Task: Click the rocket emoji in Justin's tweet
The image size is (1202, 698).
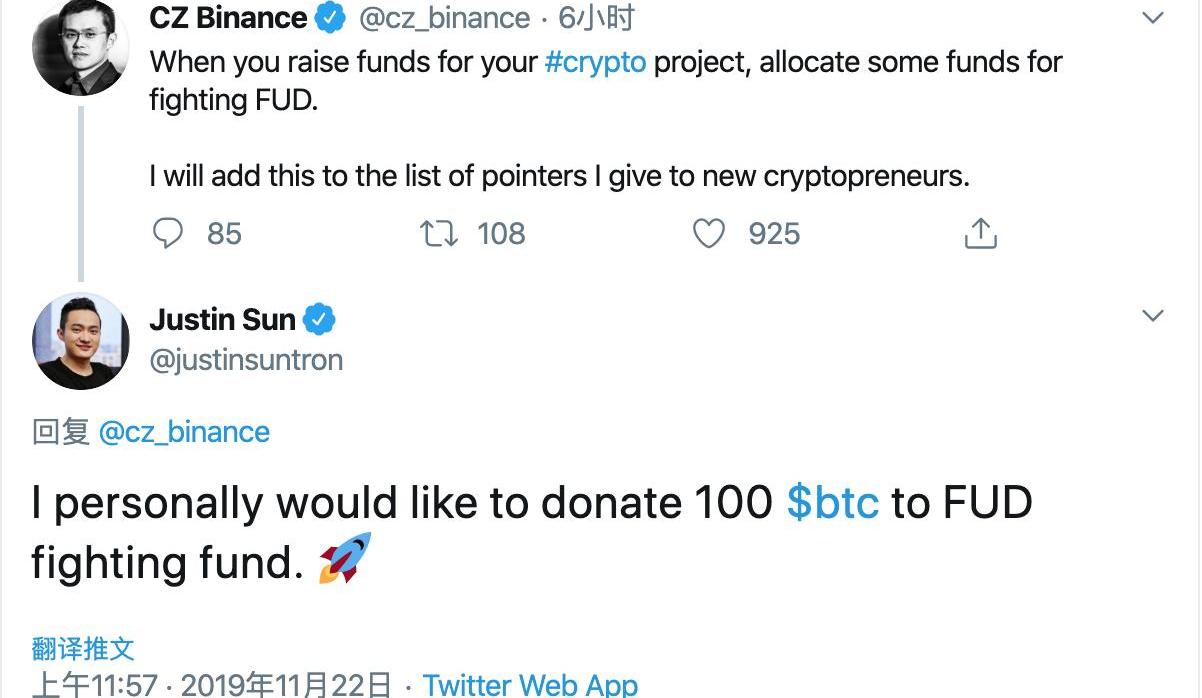Action: pyautogui.click(x=344, y=559)
